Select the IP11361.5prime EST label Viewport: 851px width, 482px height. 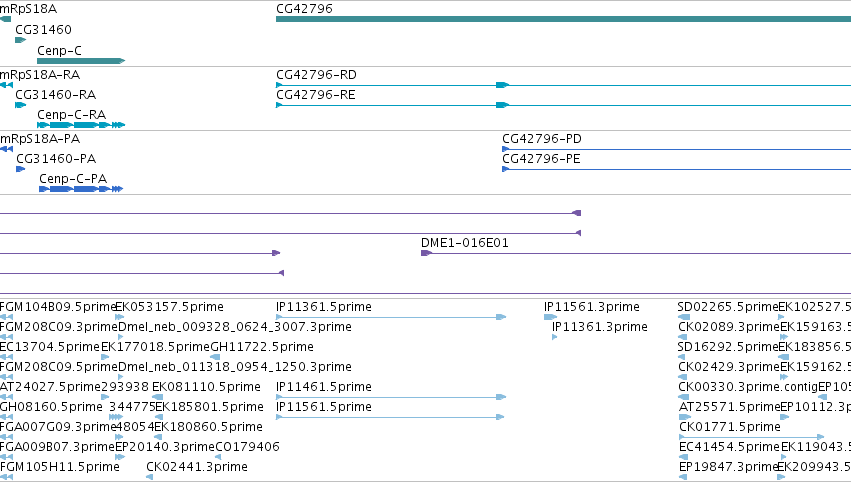tap(324, 307)
